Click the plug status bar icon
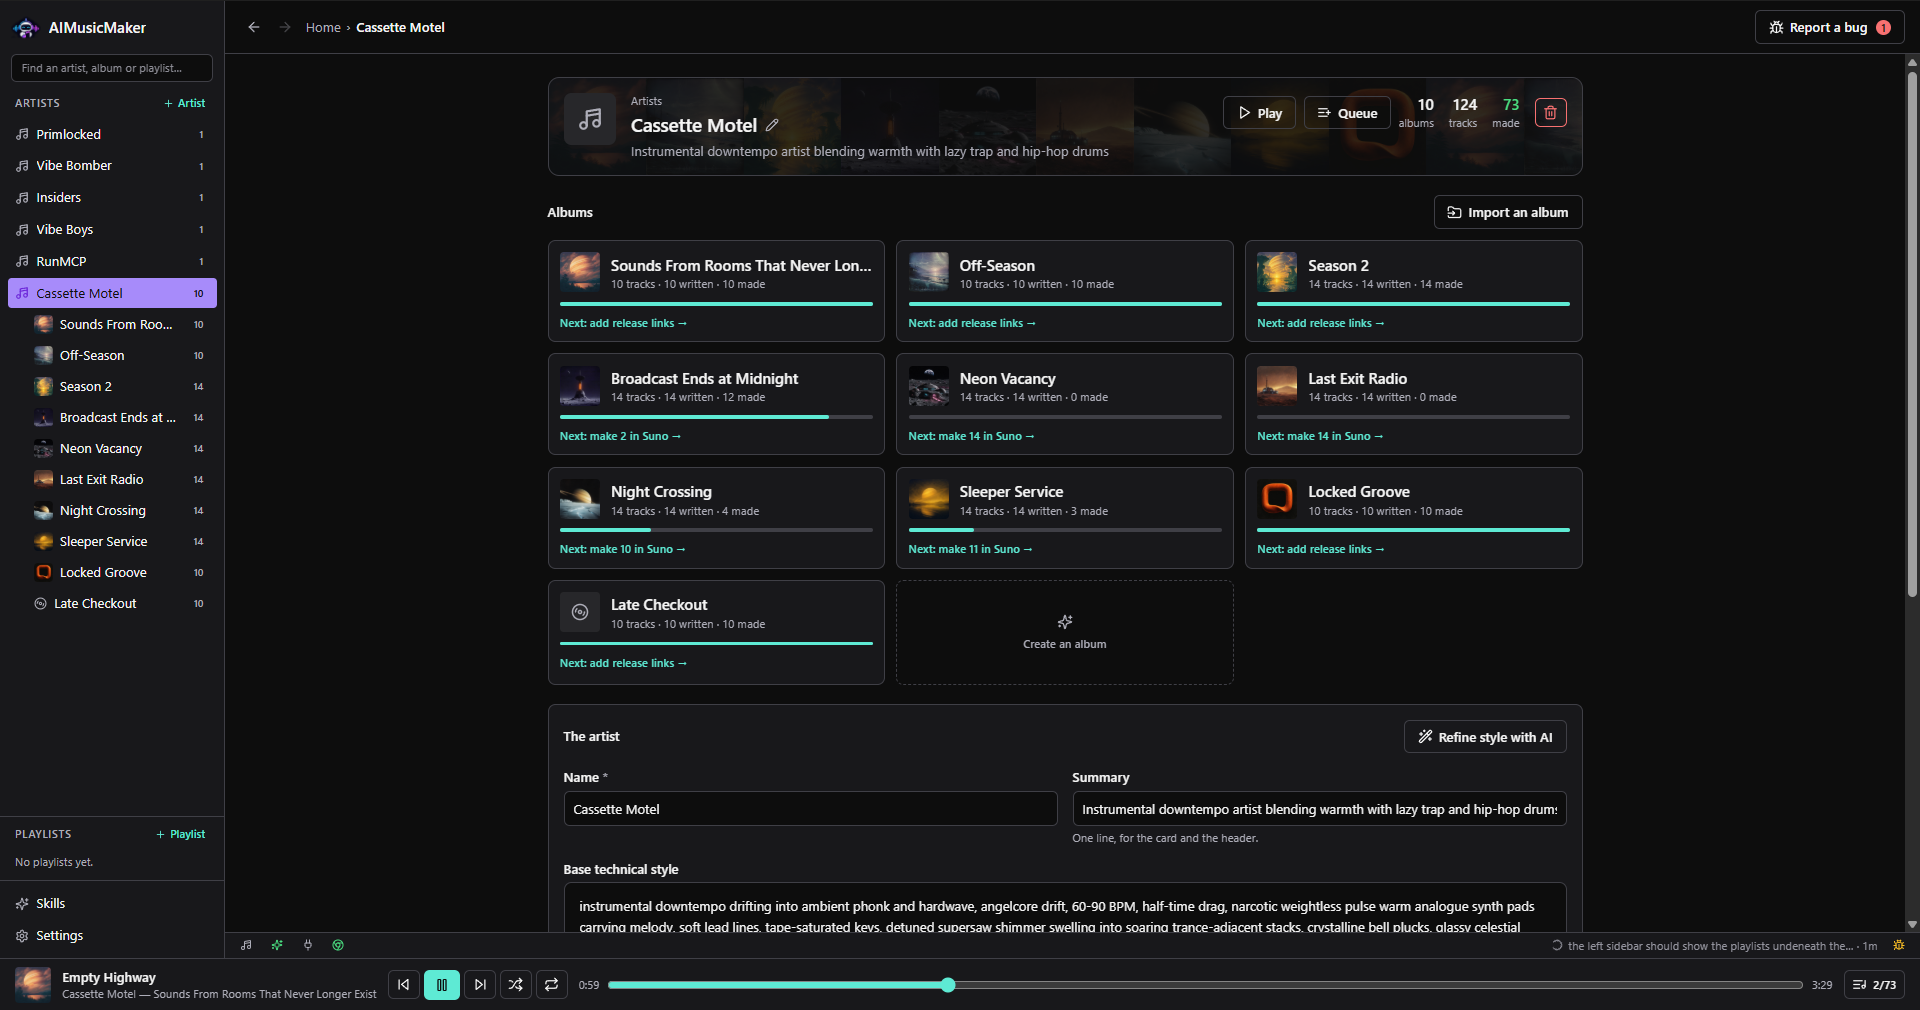This screenshot has width=1920, height=1010. click(x=308, y=945)
